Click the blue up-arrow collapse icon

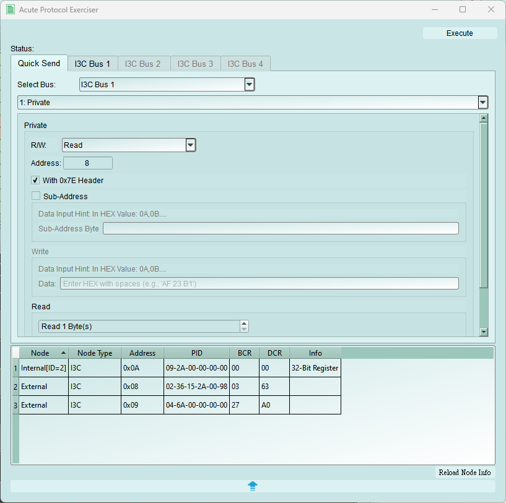(253, 486)
